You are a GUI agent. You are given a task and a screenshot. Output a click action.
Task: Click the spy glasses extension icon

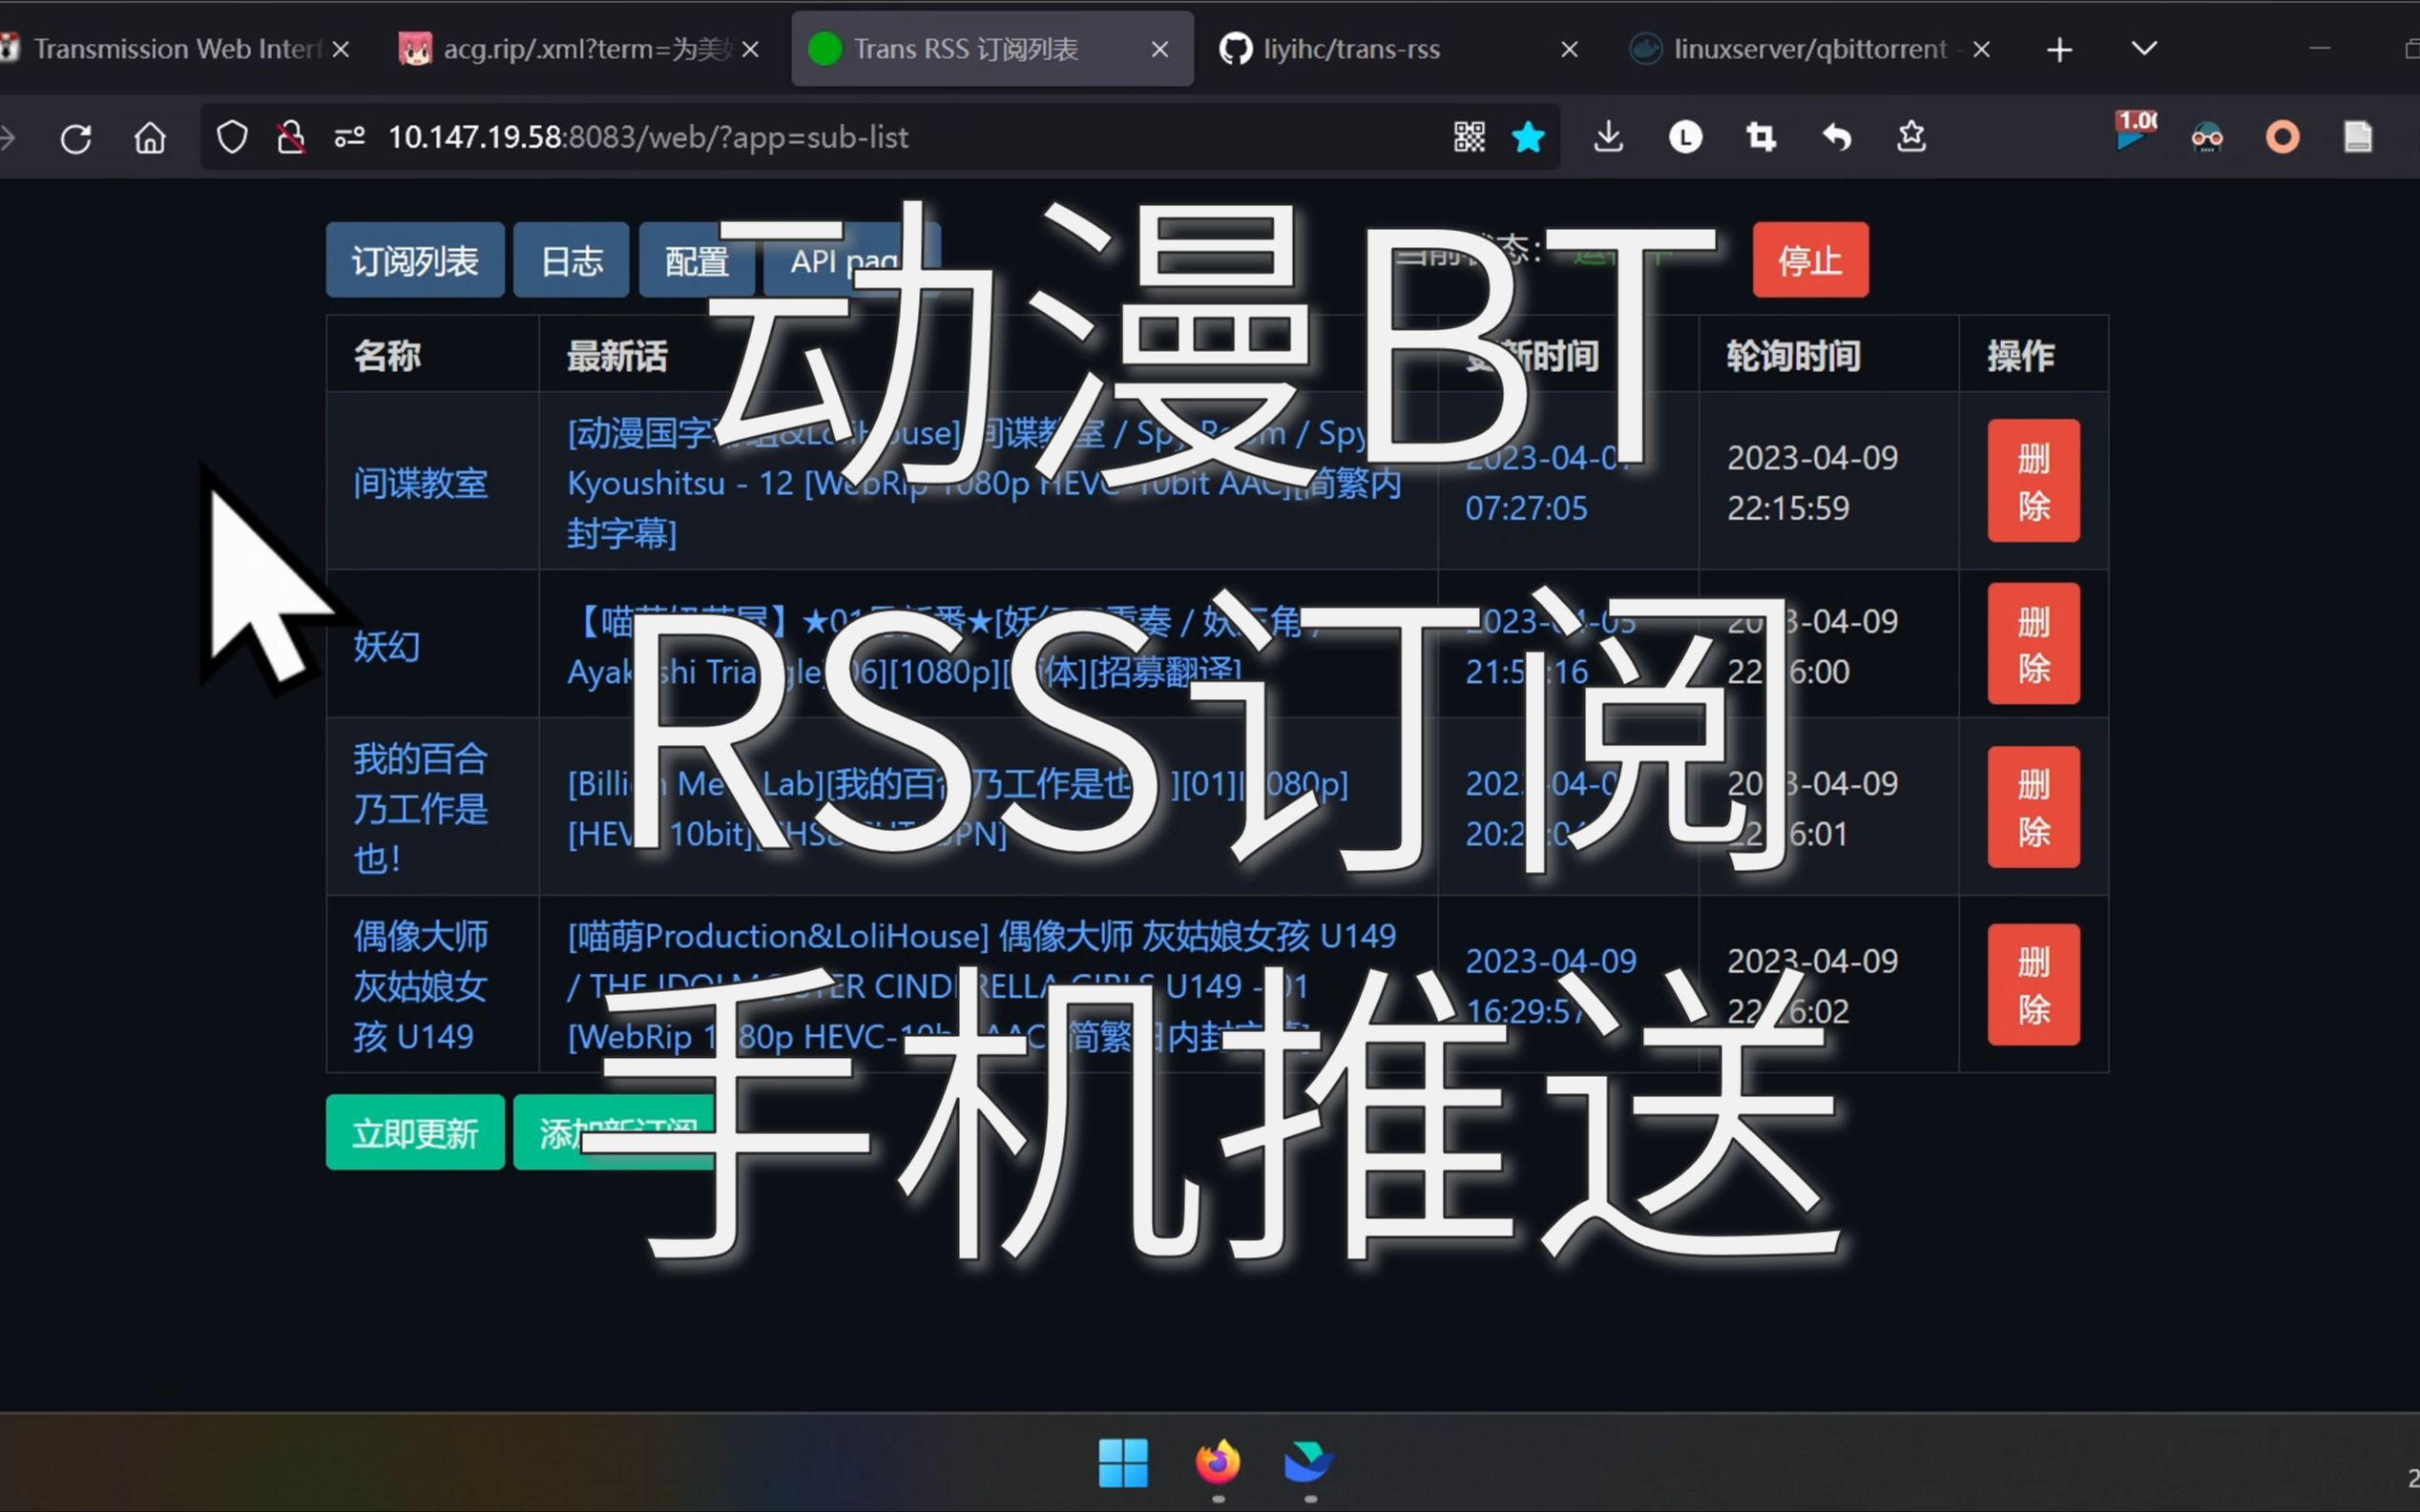(x=2207, y=137)
